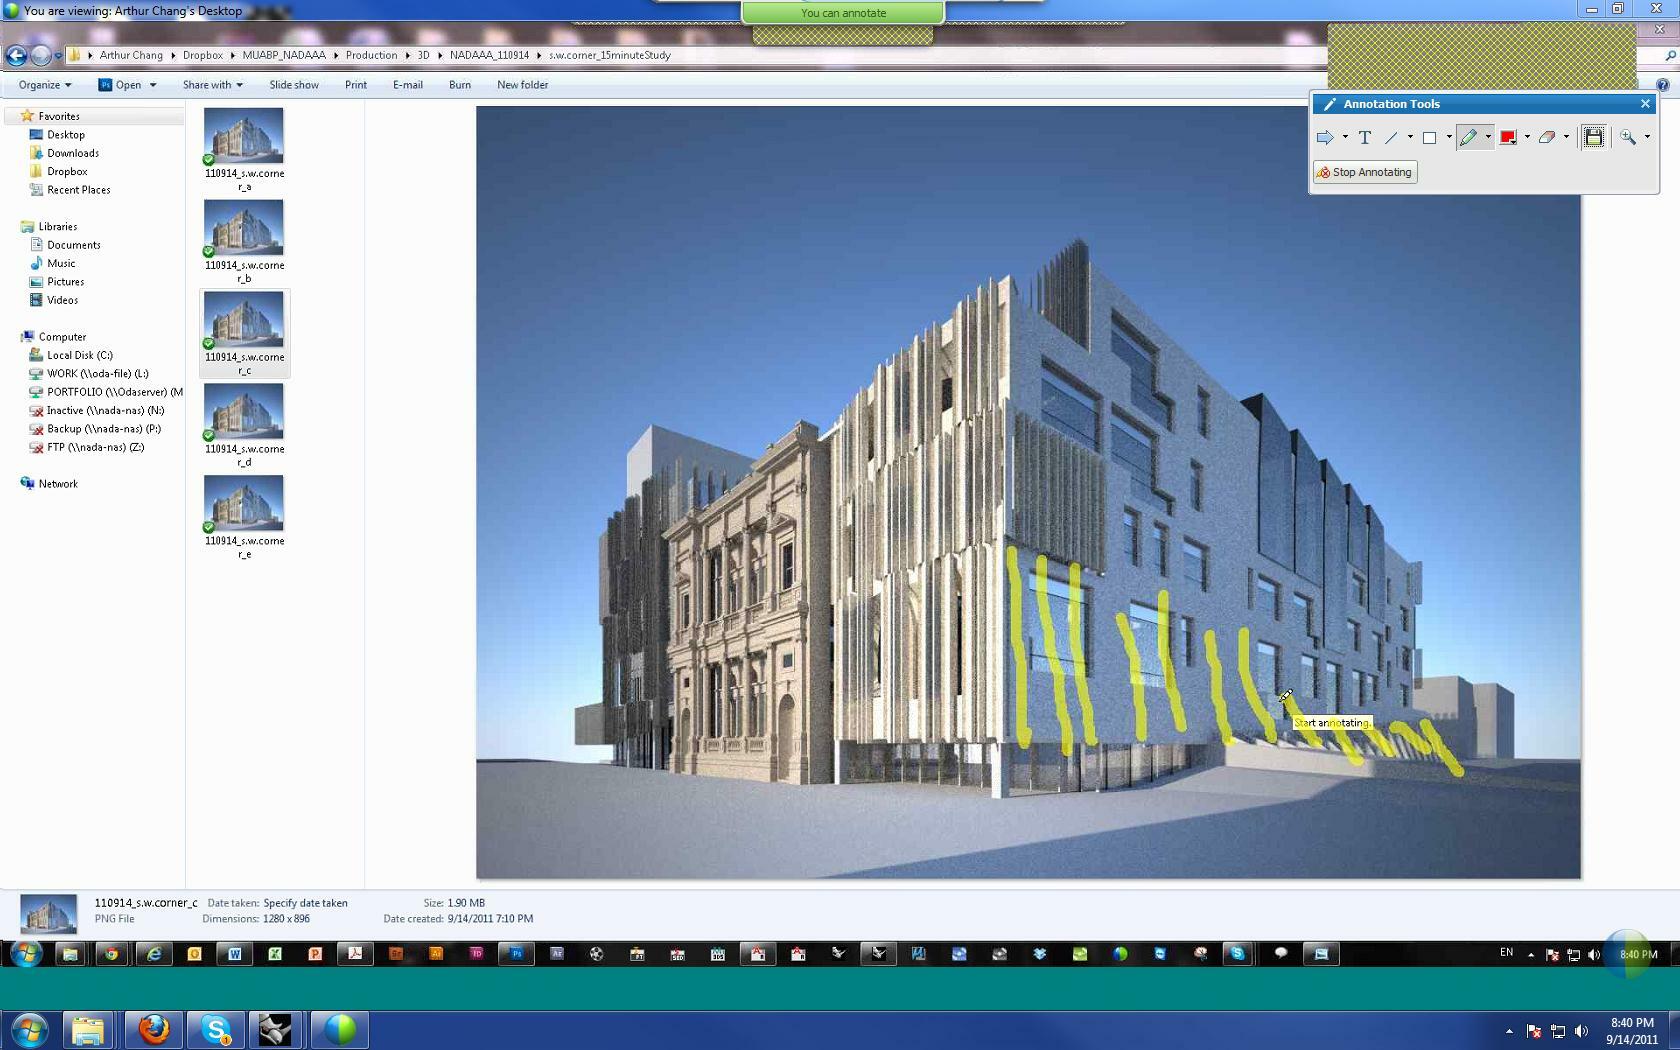Open Desktop under Favorites
Image resolution: width=1680 pixels, height=1050 pixels.
pos(66,135)
